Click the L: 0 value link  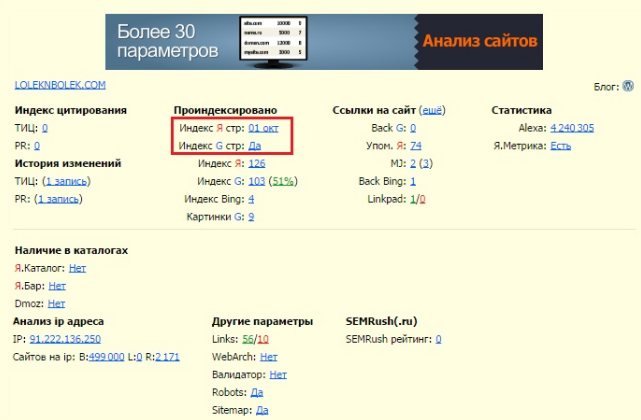pyautogui.click(x=139, y=357)
